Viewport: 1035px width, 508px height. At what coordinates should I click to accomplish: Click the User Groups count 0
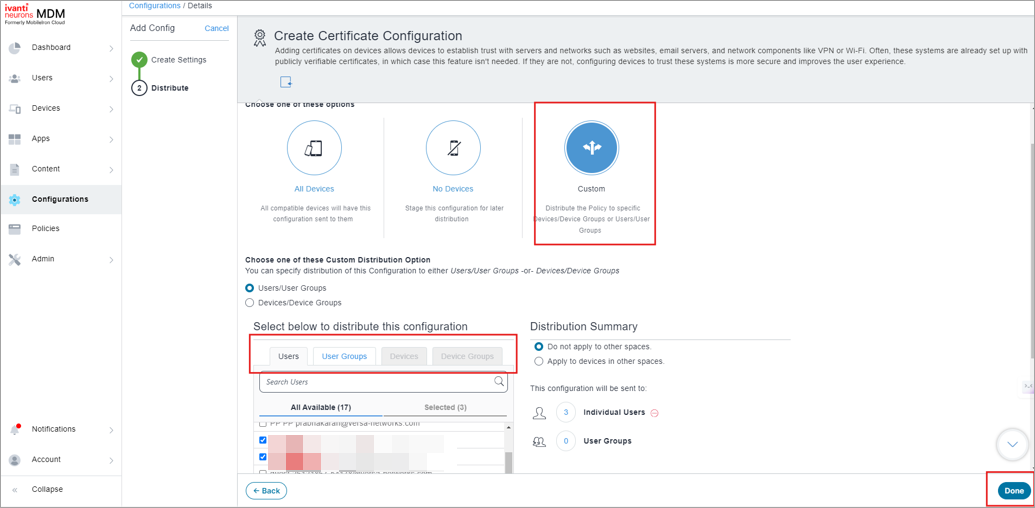566,441
